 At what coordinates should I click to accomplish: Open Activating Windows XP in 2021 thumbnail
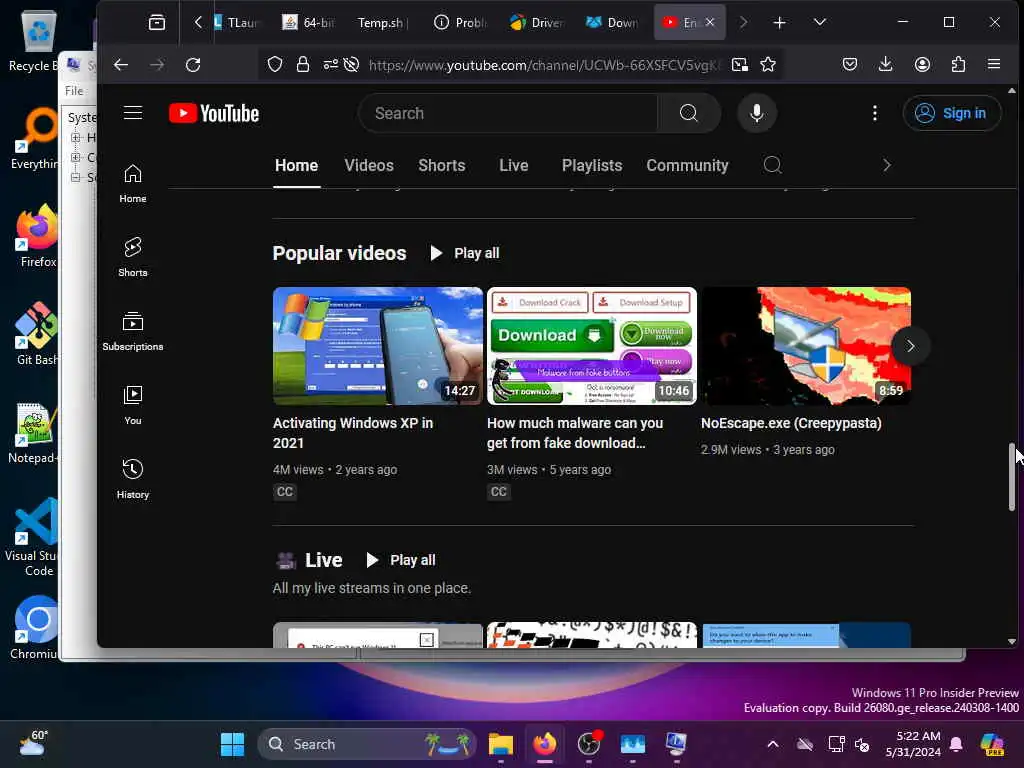coord(377,346)
